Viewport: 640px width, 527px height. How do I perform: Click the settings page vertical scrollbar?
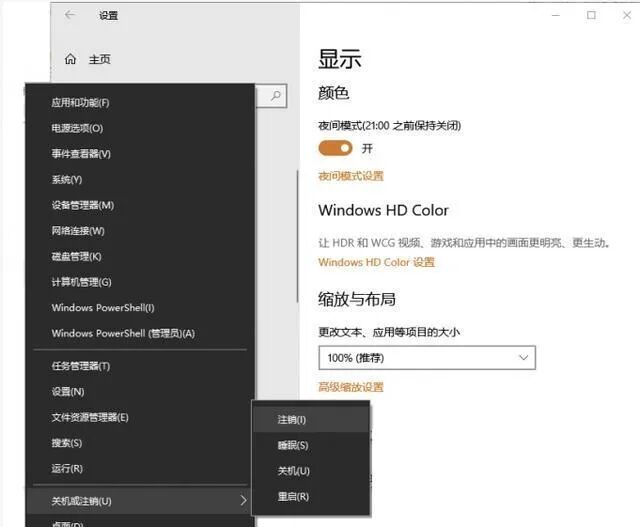point(297,237)
